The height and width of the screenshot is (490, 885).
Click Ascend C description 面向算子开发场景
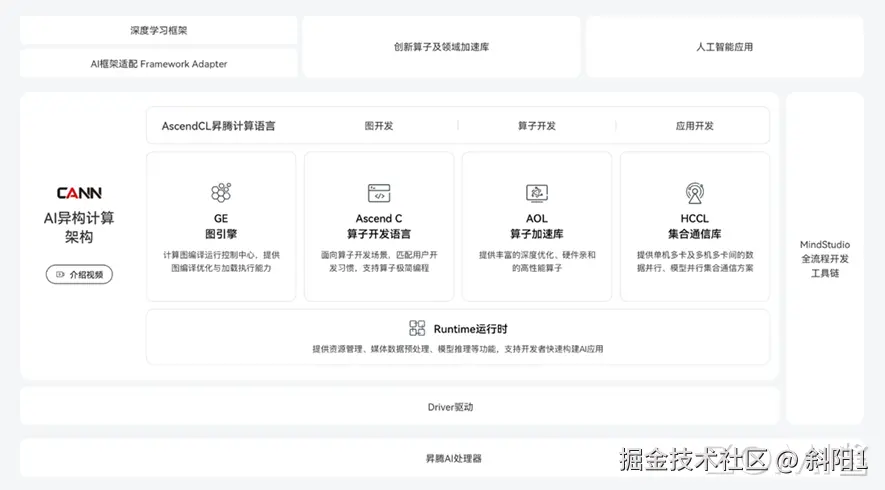(x=379, y=261)
